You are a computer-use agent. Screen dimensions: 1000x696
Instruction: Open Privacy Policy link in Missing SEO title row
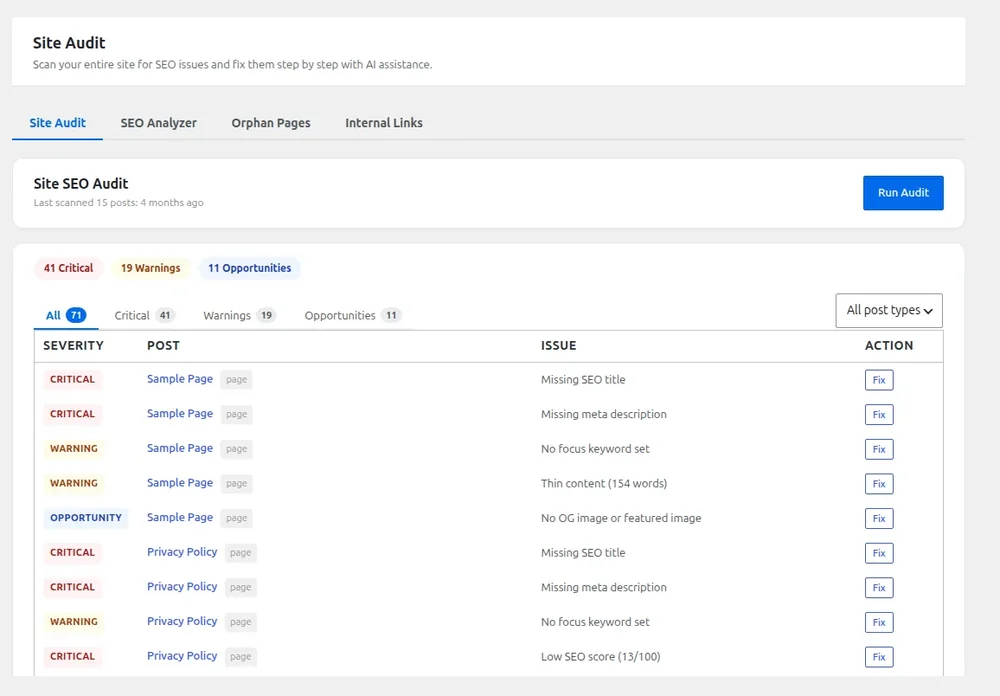pos(182,552)
